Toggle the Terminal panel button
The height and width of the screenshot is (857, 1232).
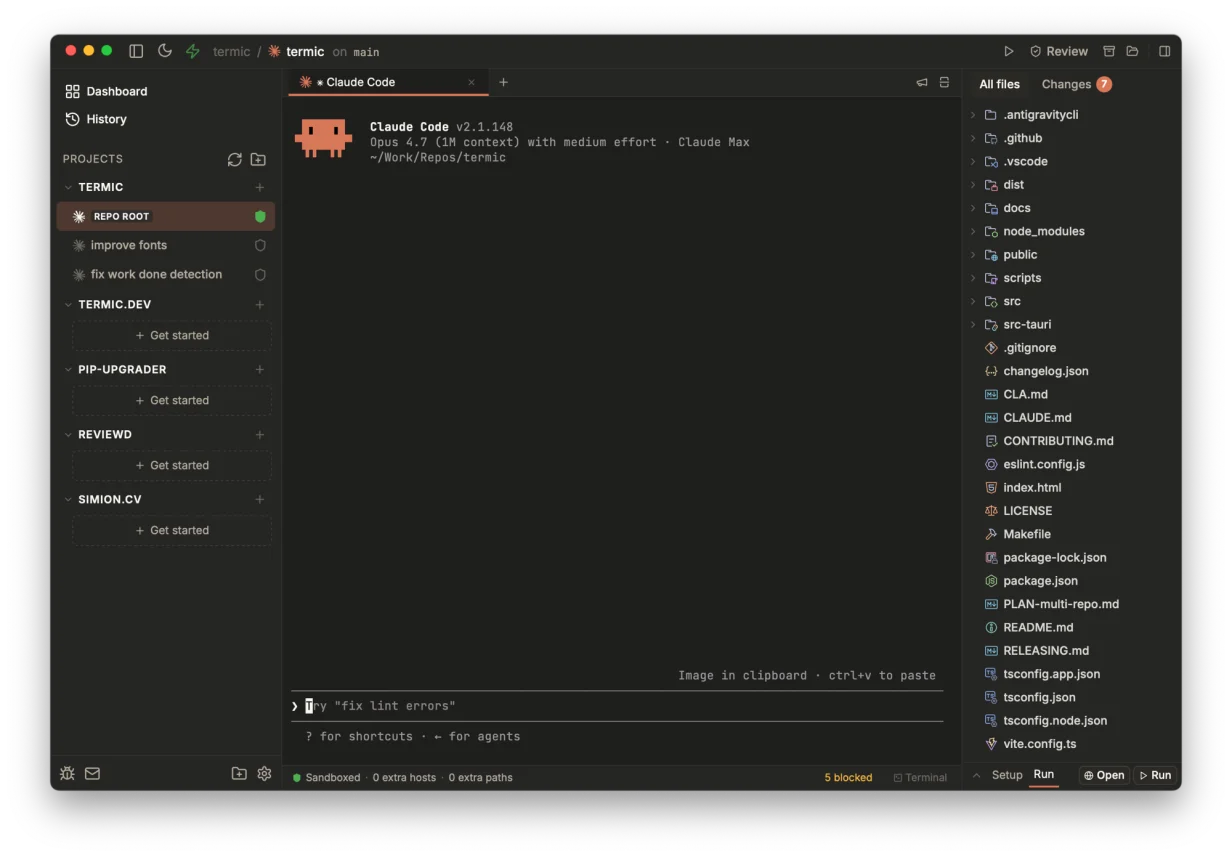(x=920, y=777)
